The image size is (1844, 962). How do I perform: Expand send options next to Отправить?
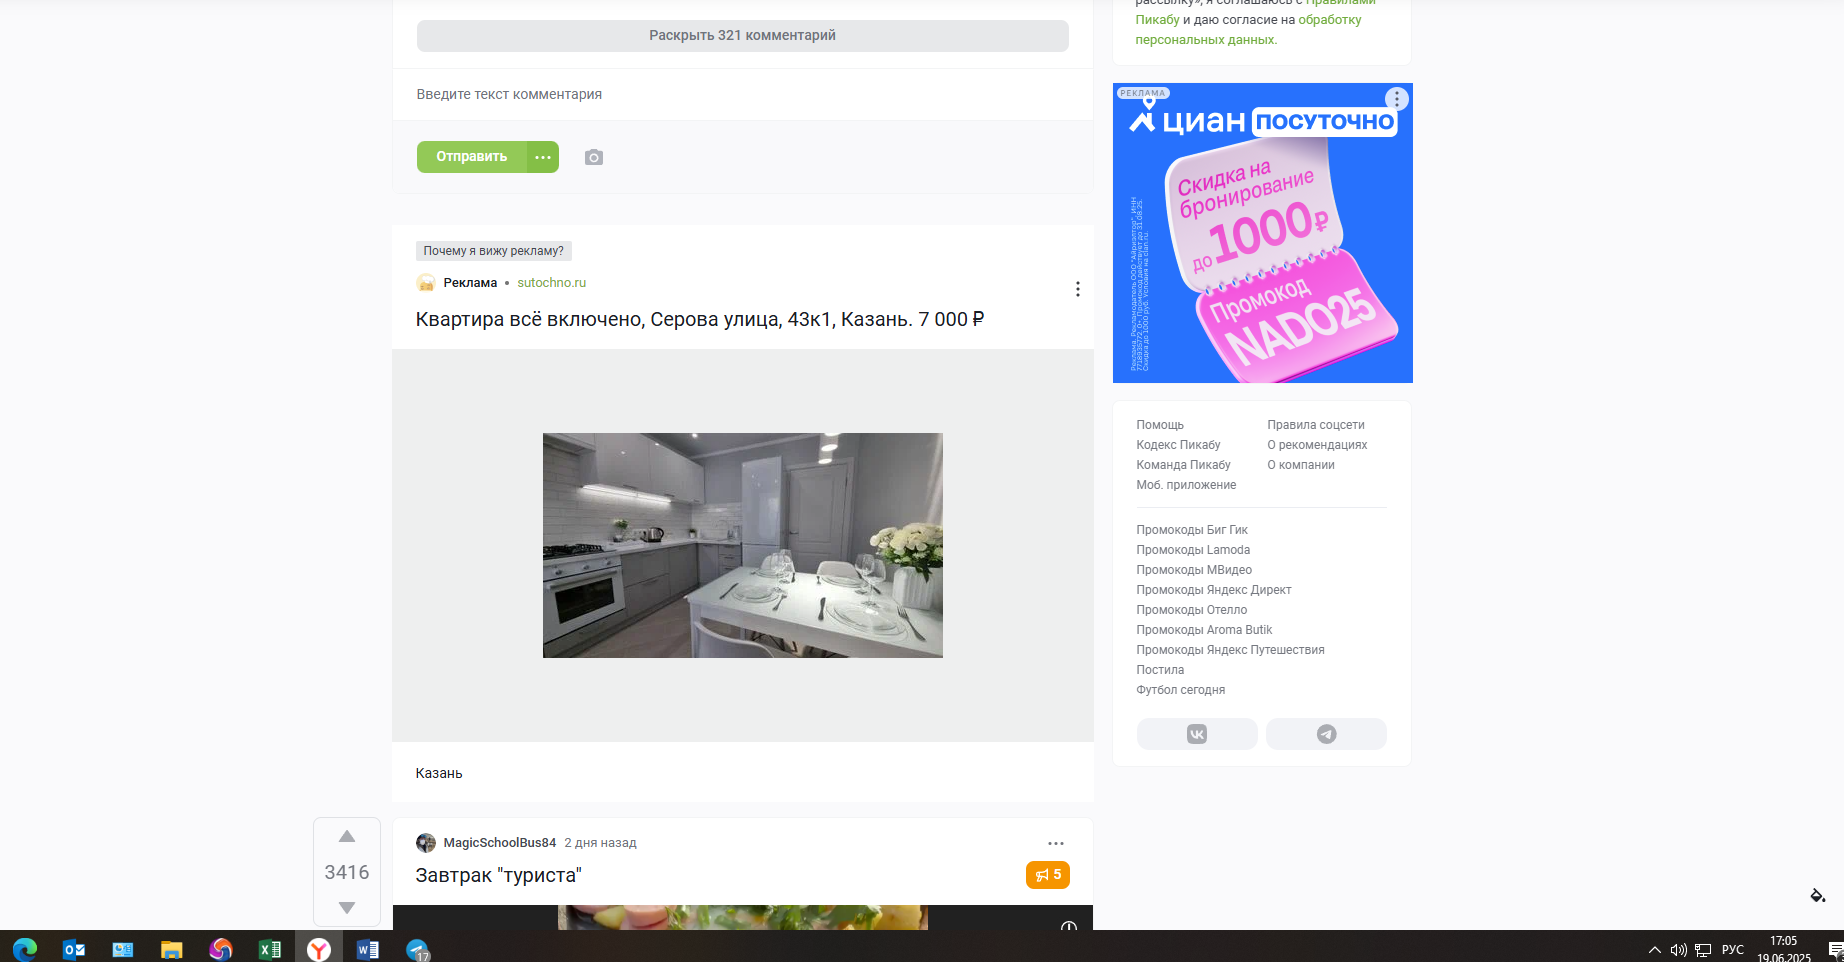(543, 157)
